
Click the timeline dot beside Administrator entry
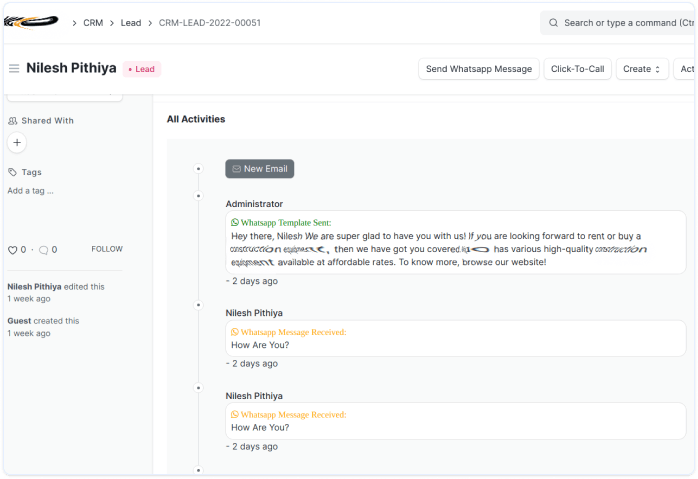click(x=199, y=196)
